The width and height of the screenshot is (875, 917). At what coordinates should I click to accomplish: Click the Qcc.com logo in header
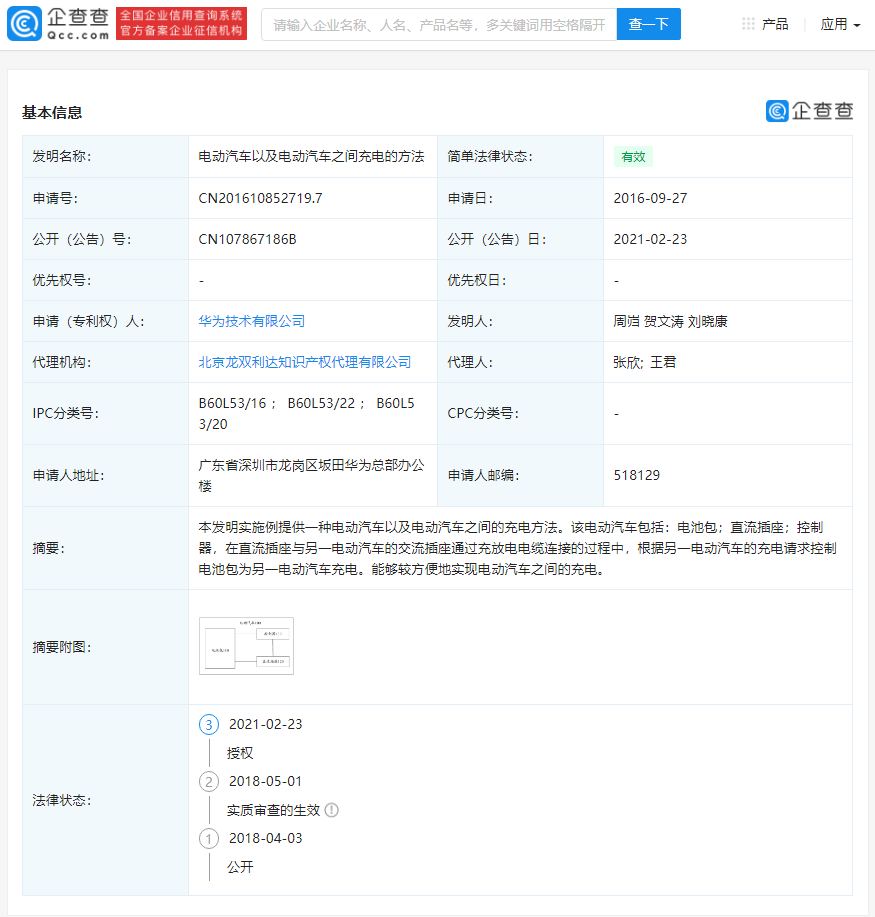click(58, 24)
